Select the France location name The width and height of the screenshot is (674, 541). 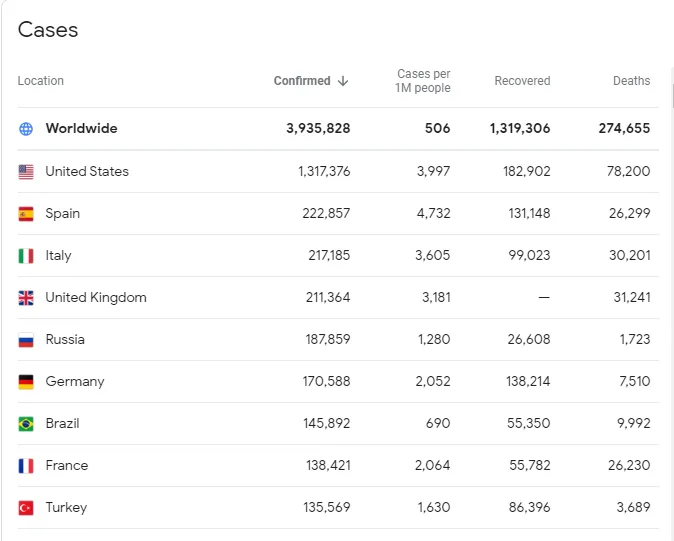pos(67,465)
